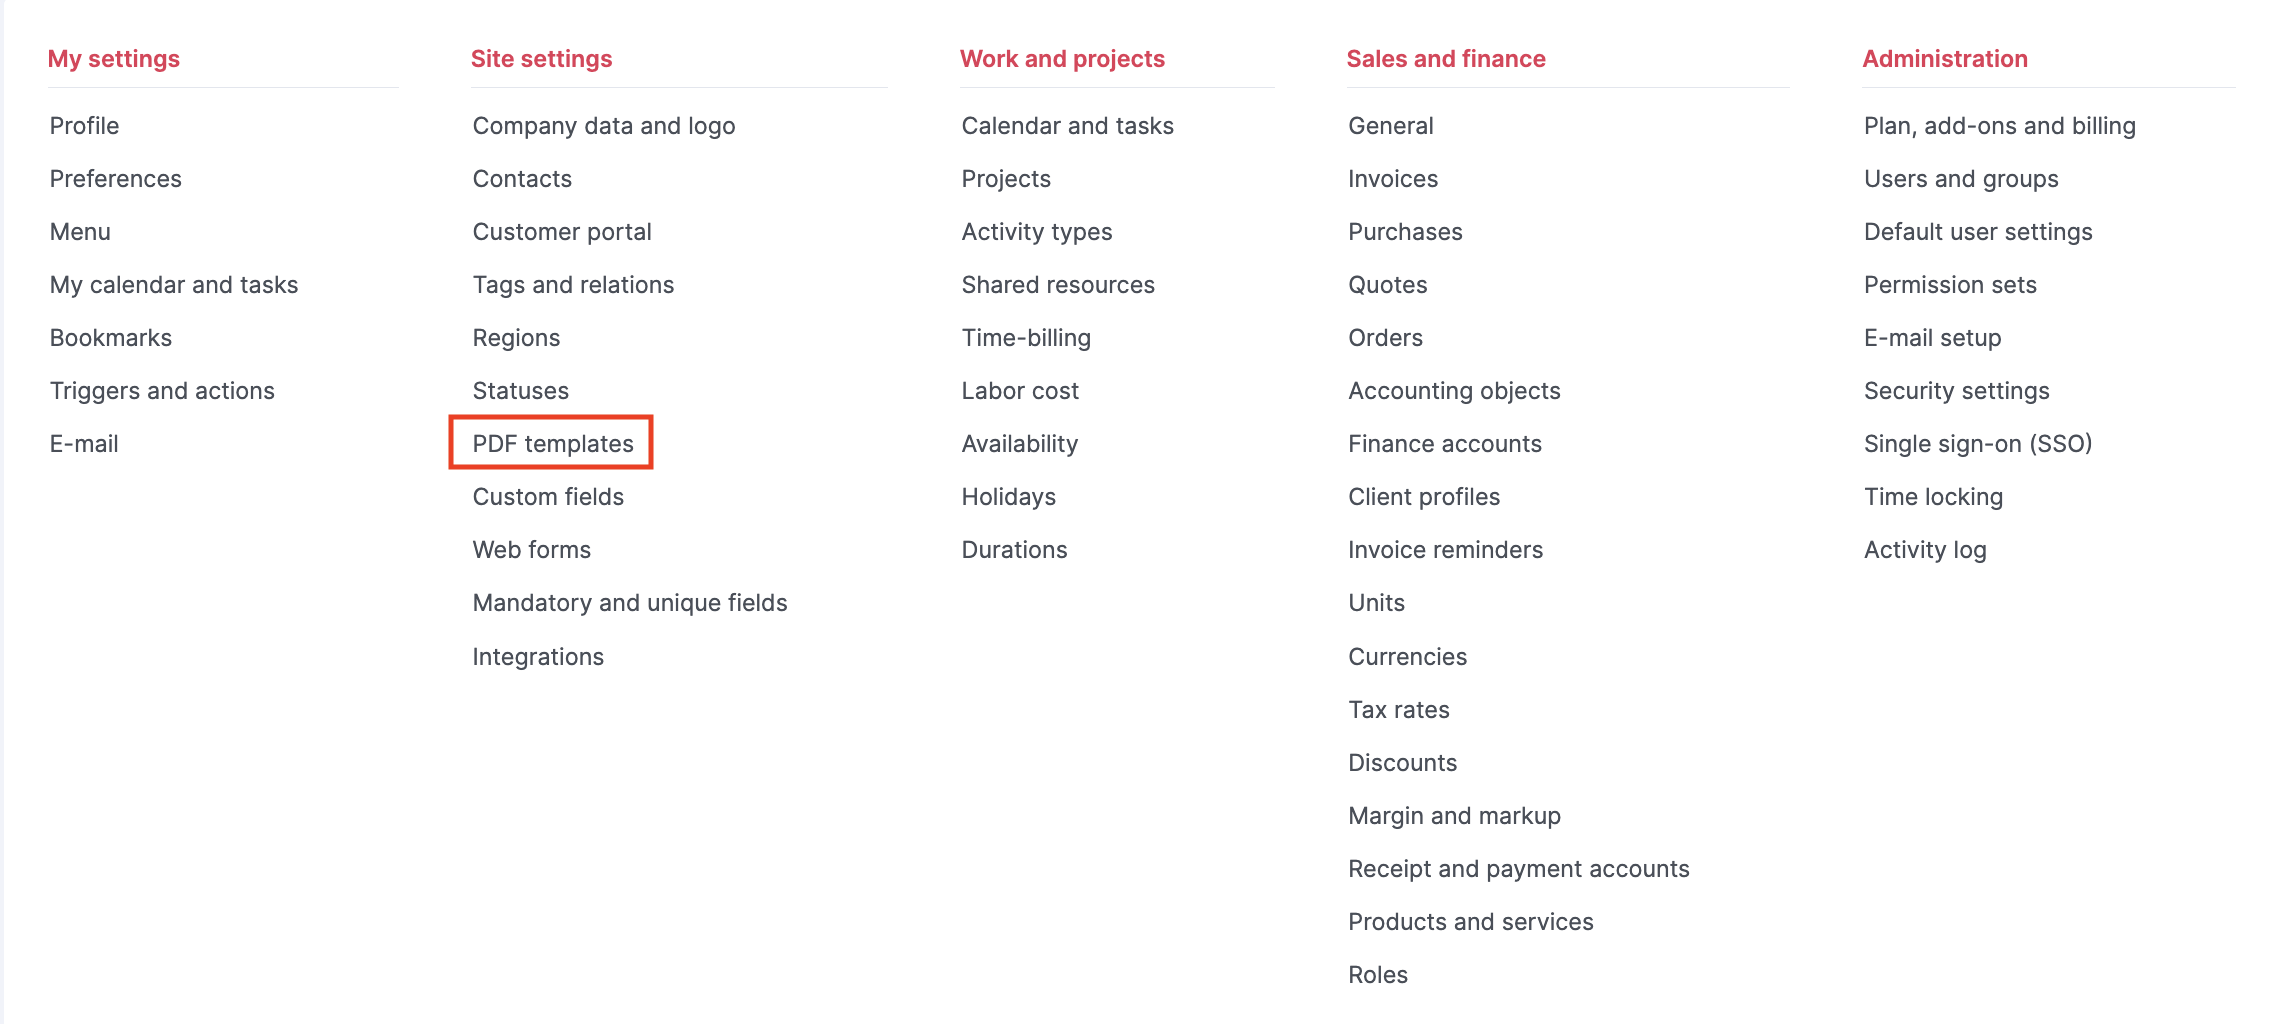The width and height of the screenshot is (2274, 1024).
Task: Open Products and services
Action: 1470,921
